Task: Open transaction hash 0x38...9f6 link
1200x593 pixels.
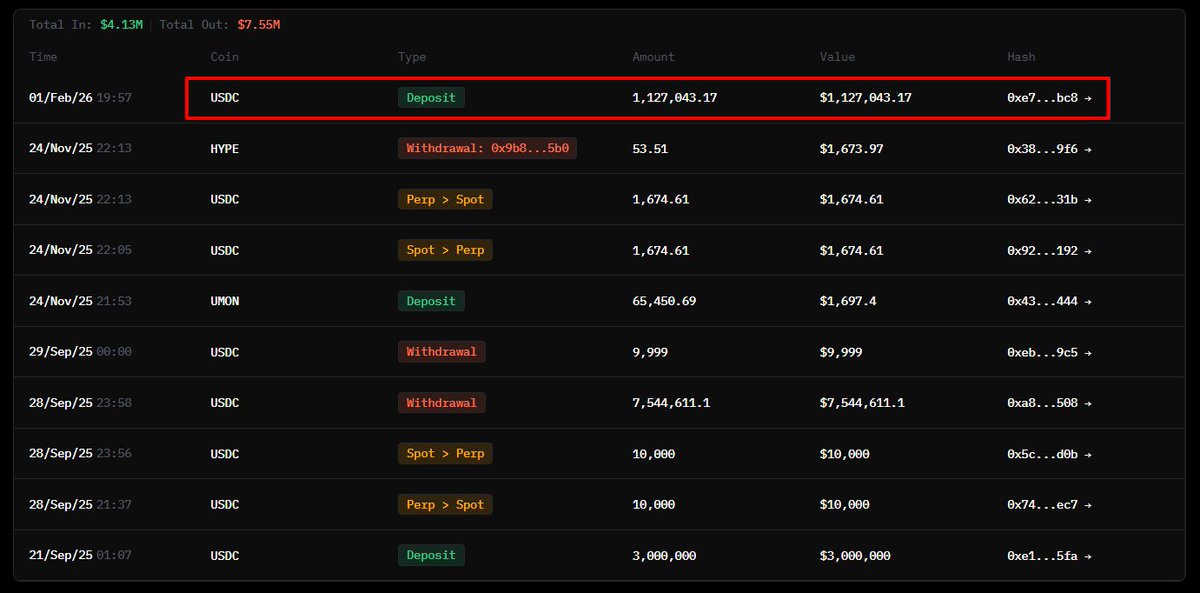Action: pos(1049,149)
